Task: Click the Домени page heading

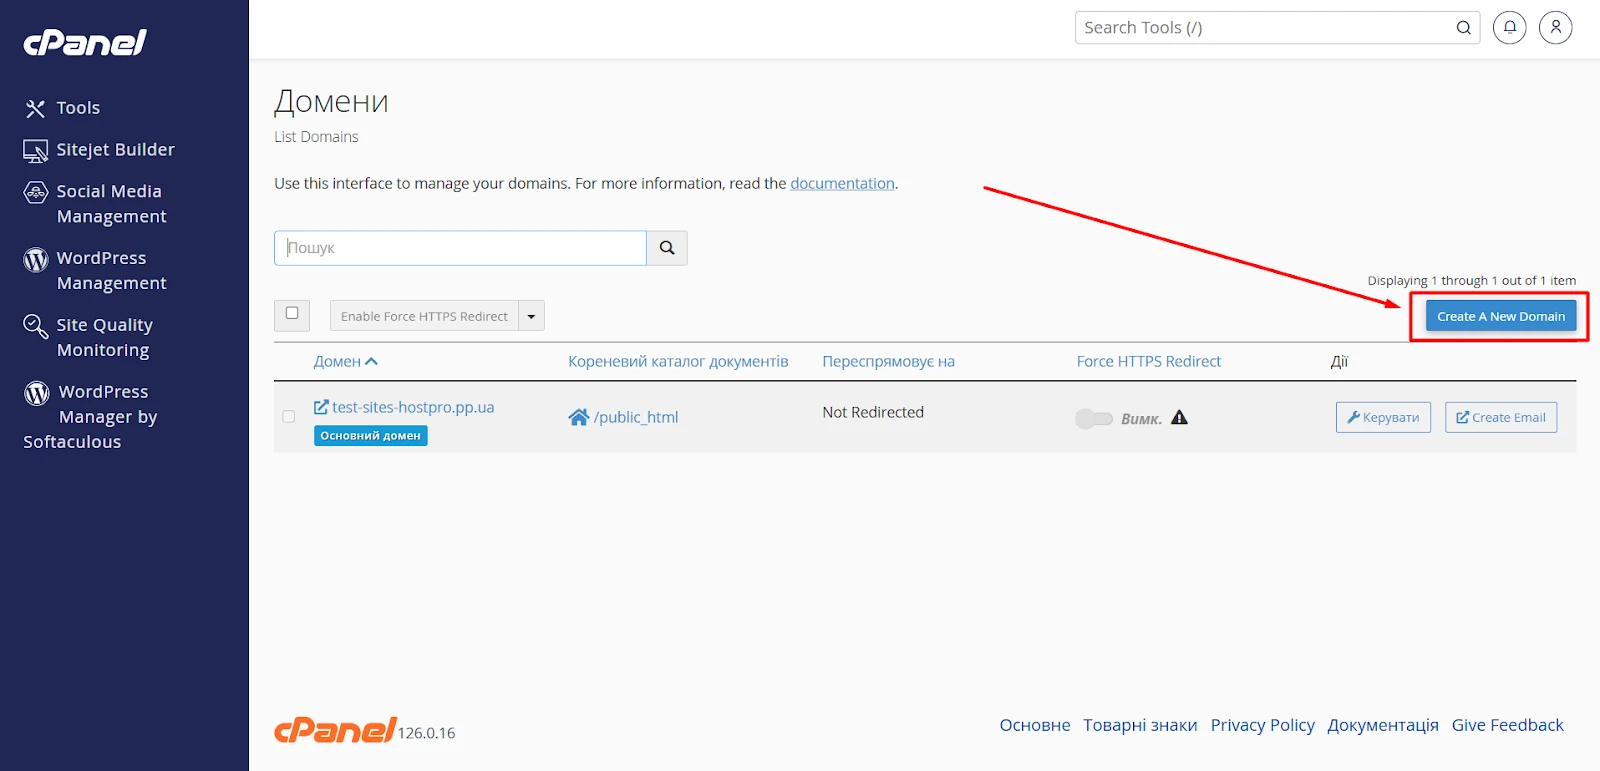Action: 331,101
